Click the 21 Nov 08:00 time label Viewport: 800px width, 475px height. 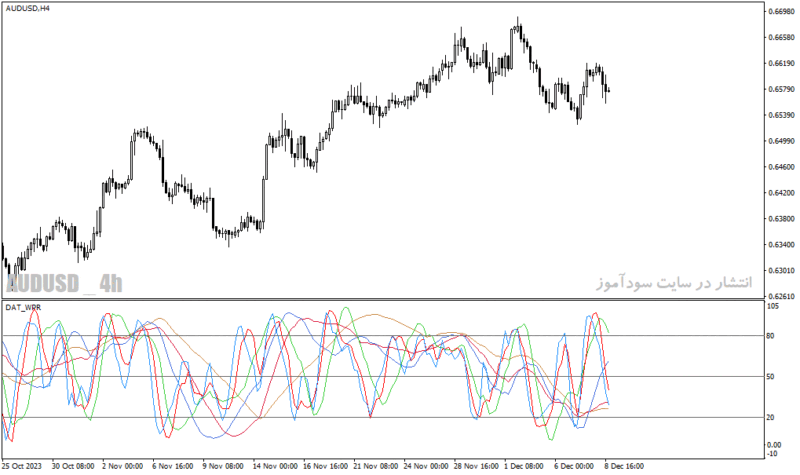pos(376,466)
